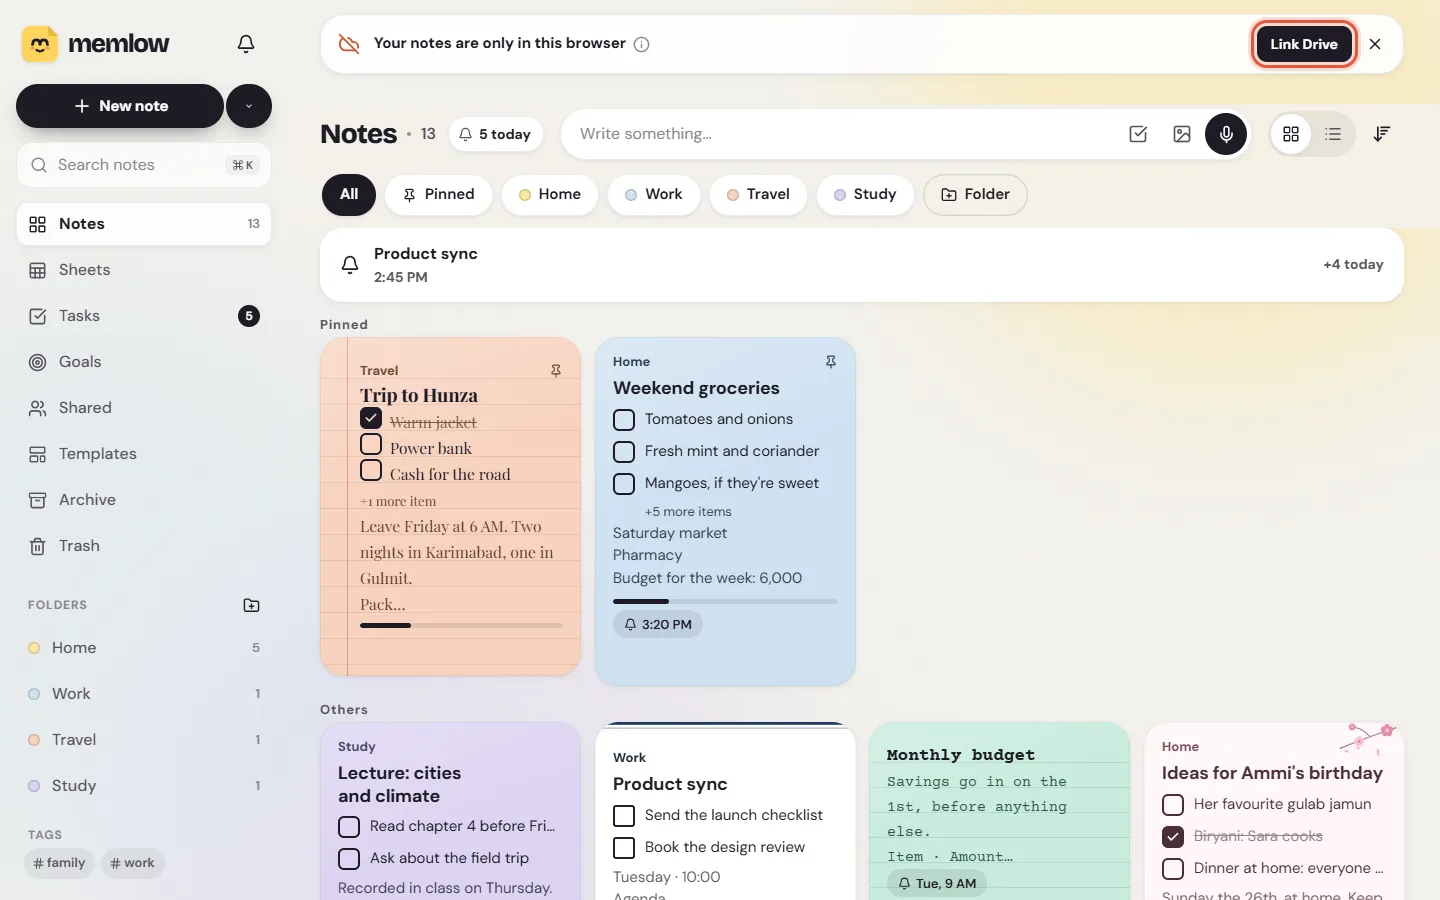Open Sheets in the sidebar
The width and height of the screenshot is (1440, 900).
pos(144,270)
